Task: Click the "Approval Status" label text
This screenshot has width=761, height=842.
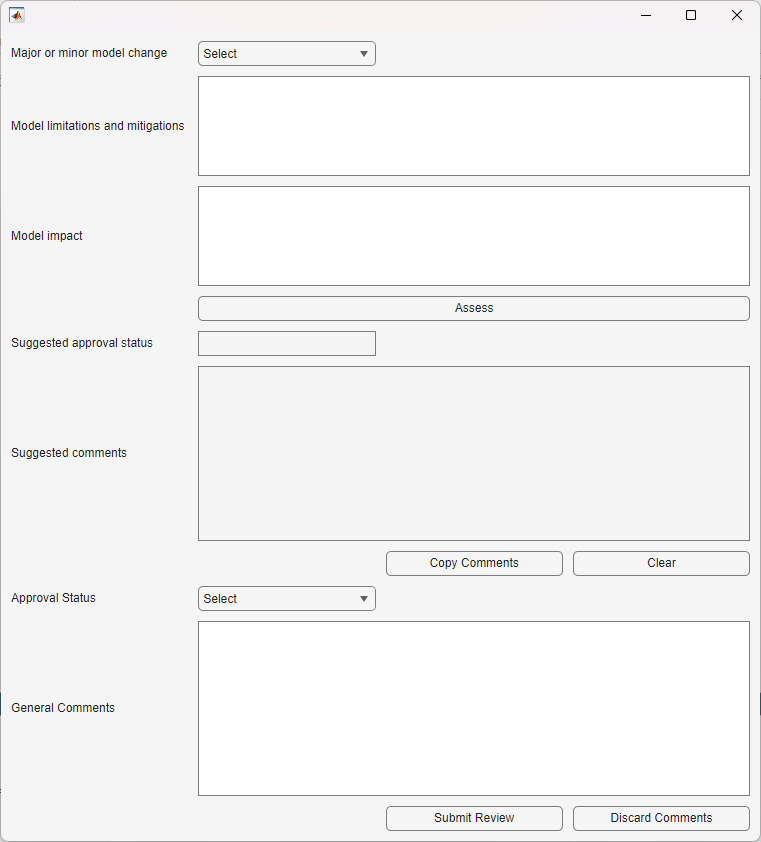Action: (x=53, y=598)
